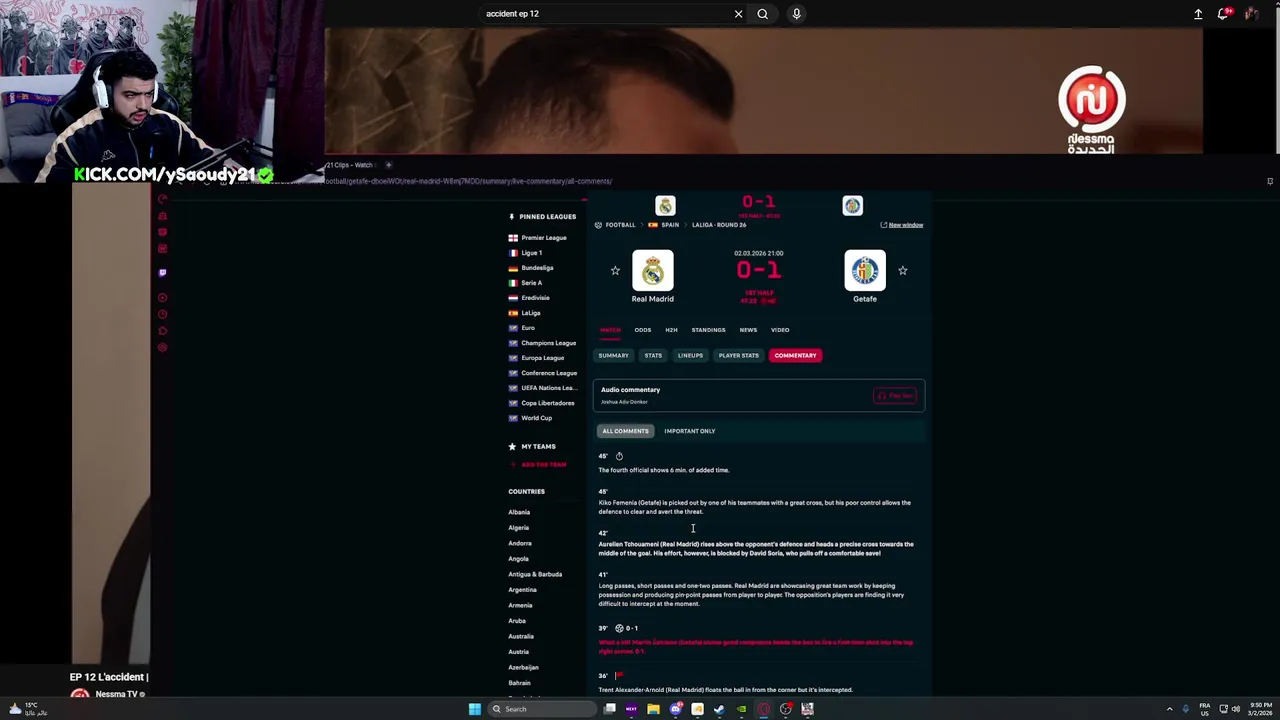
Task: Show ALL COMMENTS filter
Action: click(x=625, y=431)
